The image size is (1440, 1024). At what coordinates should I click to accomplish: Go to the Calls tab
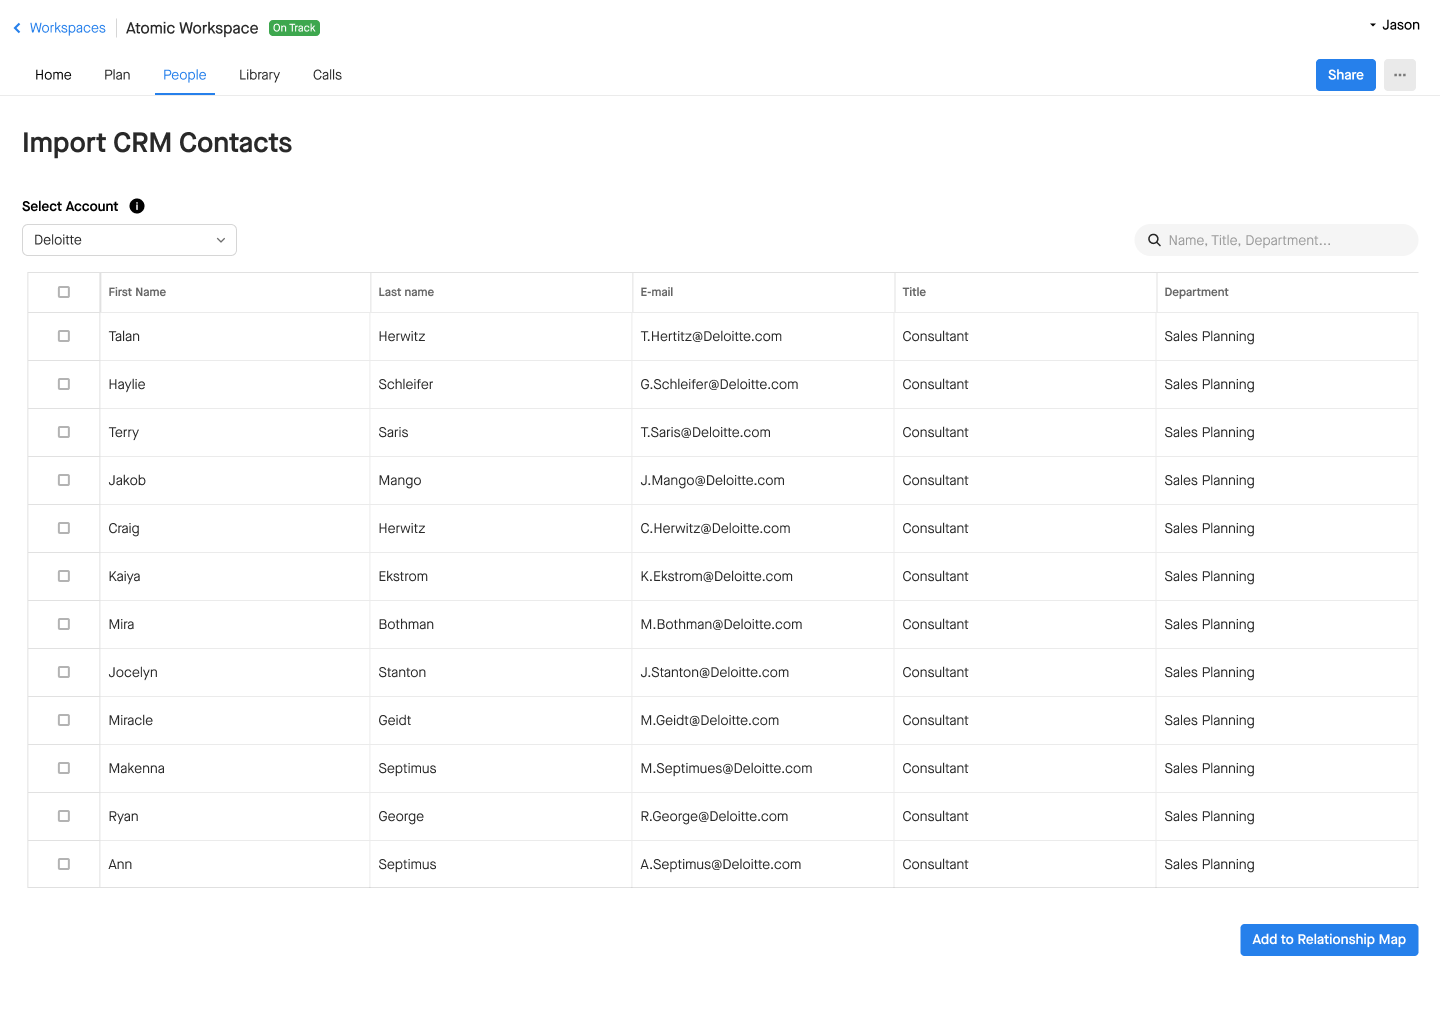[x=326, y=75]
